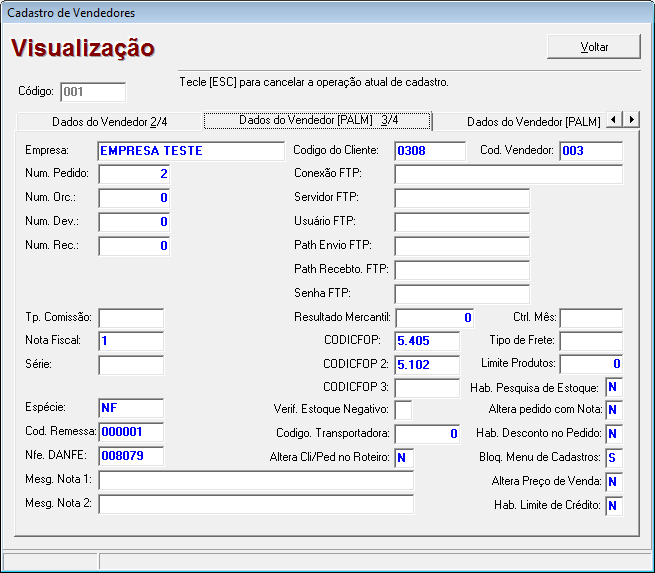Viewport: 655px width, 573px height.
Task: Click Altera Cli/Ped no Roteiro flag
Action: point(403,458)
